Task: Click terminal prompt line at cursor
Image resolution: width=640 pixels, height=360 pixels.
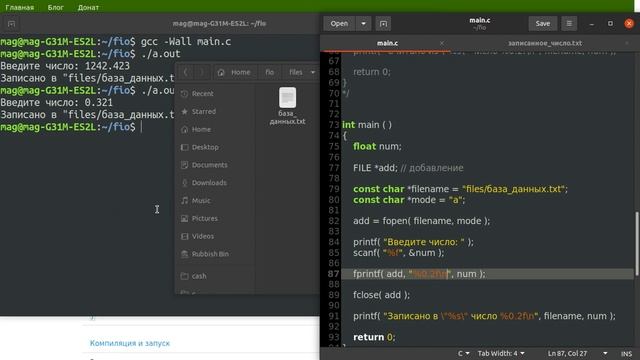Action: click(71, 127)
